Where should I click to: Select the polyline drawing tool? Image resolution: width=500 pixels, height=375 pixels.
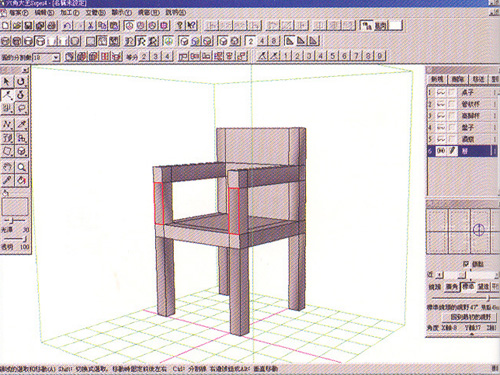[x=7, y=124]
